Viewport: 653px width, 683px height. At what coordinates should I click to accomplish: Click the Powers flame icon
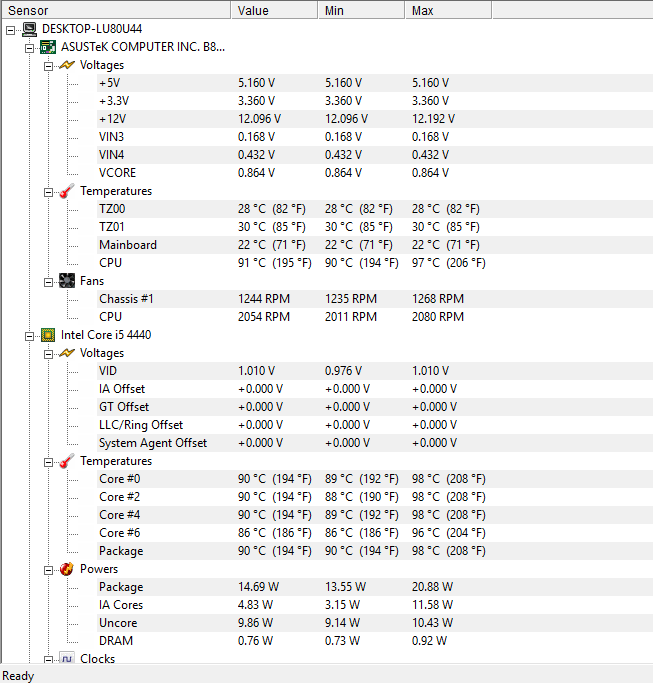[67, 569]
